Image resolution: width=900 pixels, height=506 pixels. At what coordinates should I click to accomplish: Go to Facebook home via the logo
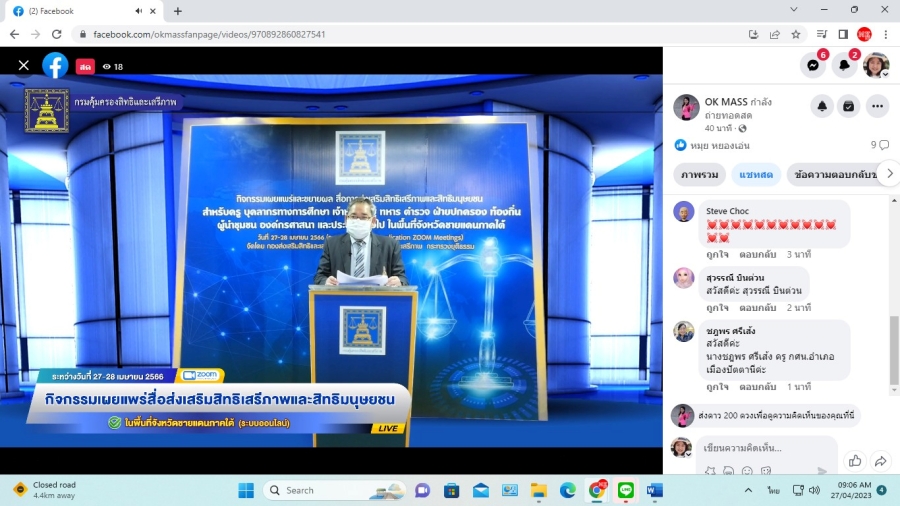55,66
